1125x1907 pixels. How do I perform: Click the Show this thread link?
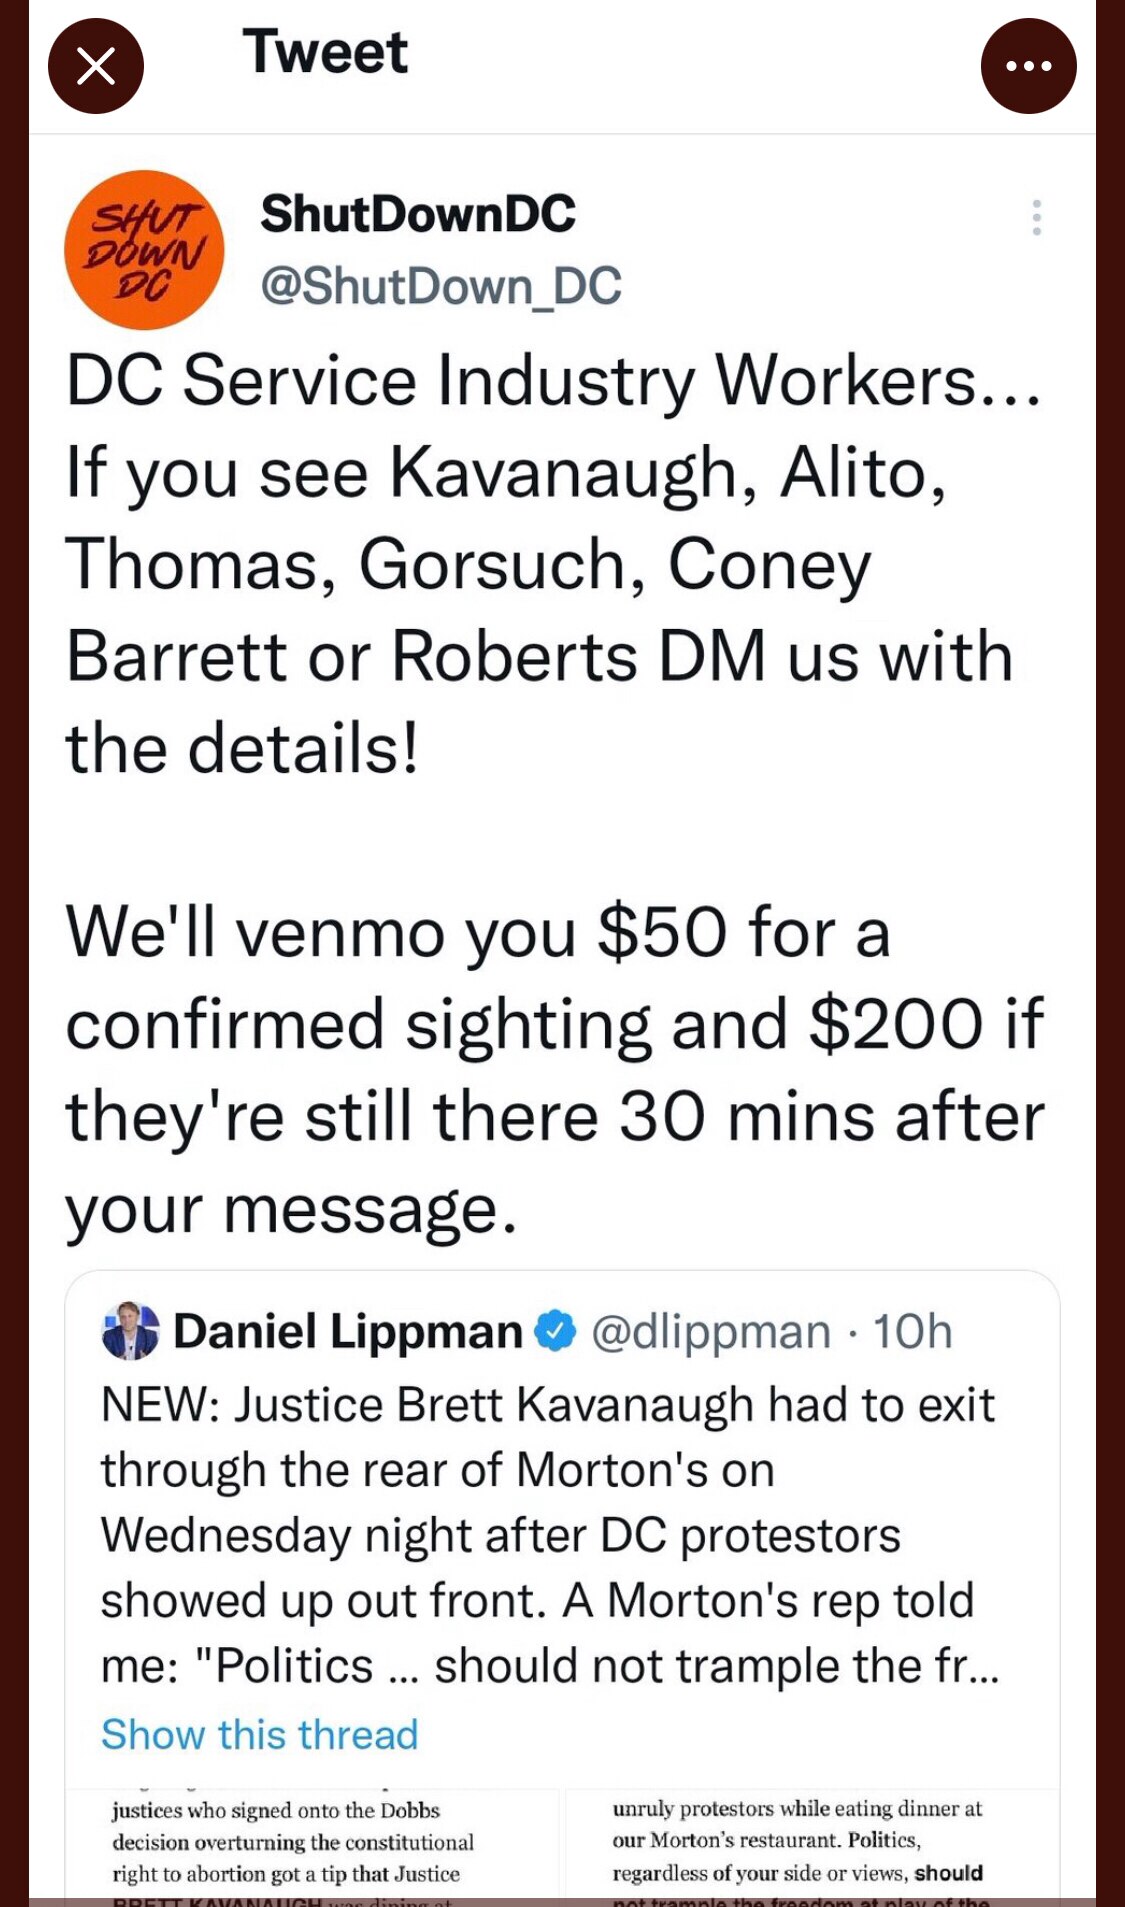point(259,1734)
